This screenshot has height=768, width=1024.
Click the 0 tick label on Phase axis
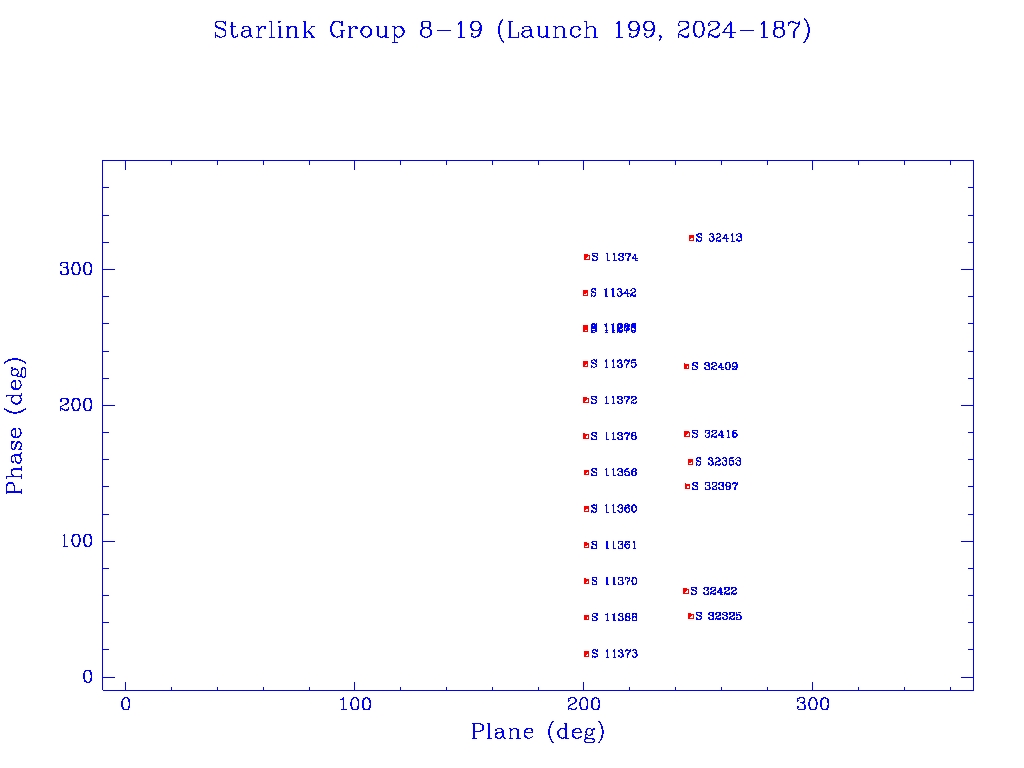[x=88, y=677]
